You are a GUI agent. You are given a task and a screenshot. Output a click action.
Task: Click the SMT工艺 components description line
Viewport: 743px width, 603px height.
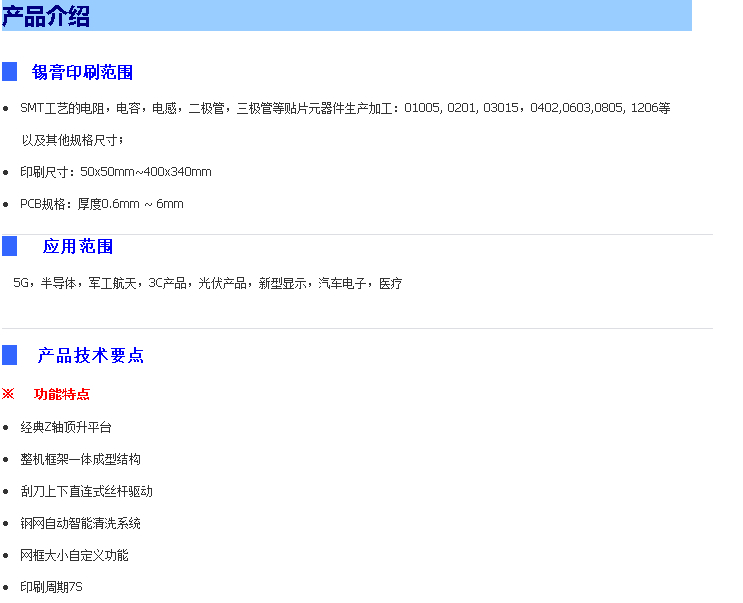345,108
